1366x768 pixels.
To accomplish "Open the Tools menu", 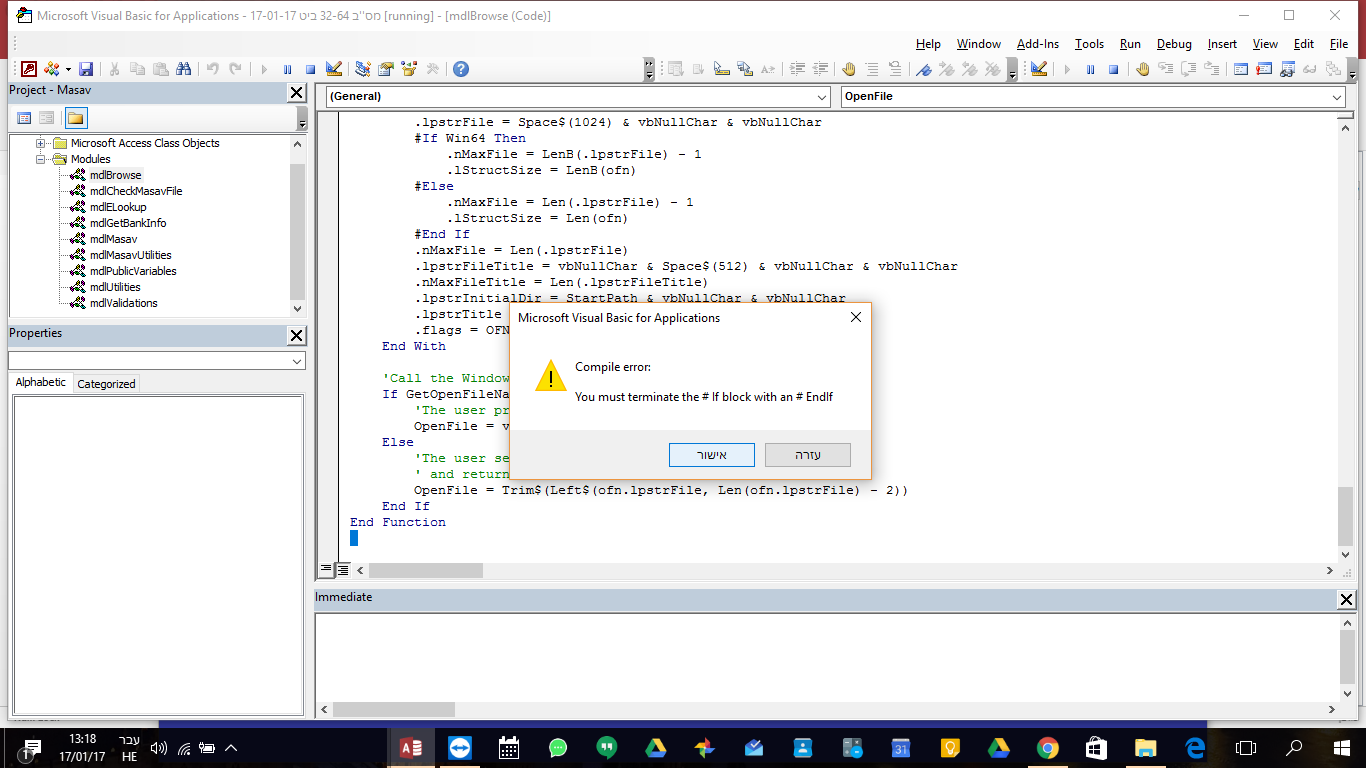I will tap(1089, 44).
